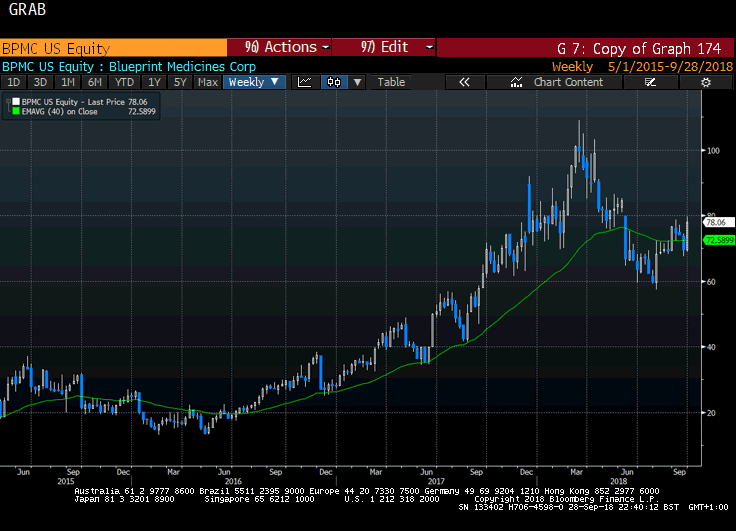
Task: Click white BPMC Last Price legend marker
Action: tap(15, 102)
